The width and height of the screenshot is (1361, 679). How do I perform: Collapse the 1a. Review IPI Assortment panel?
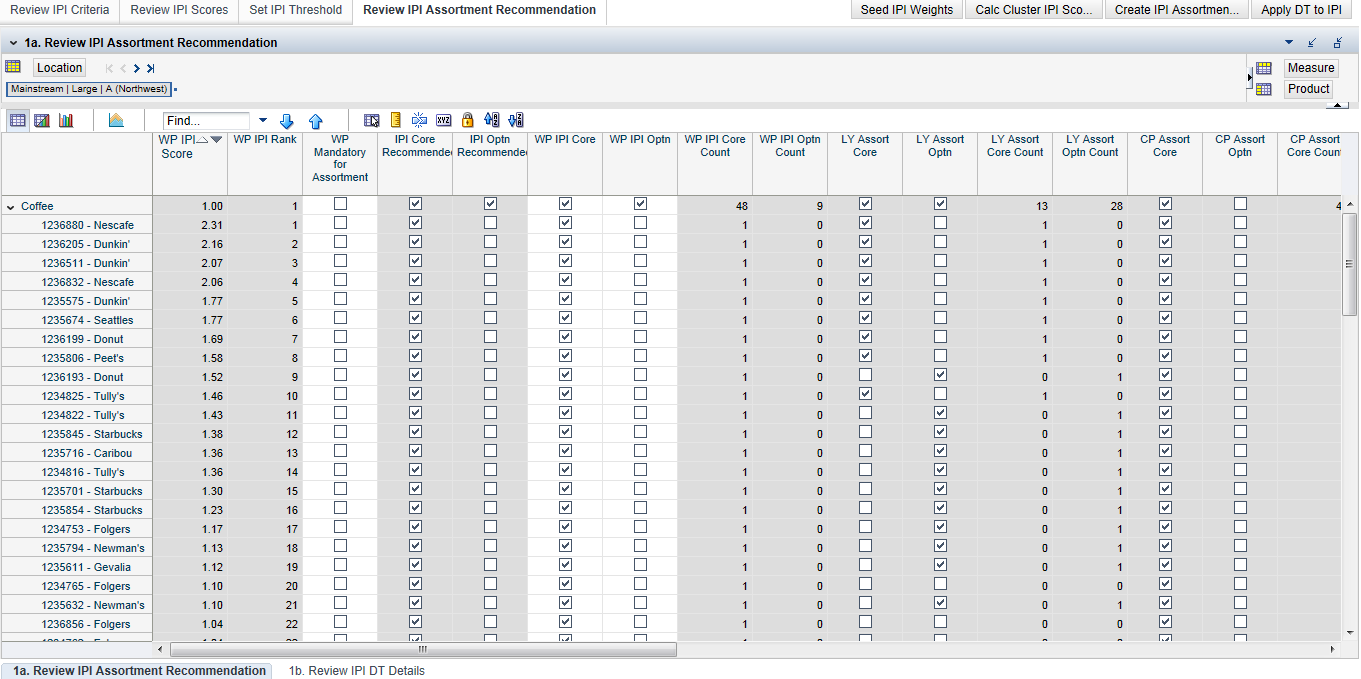(13, 43)
